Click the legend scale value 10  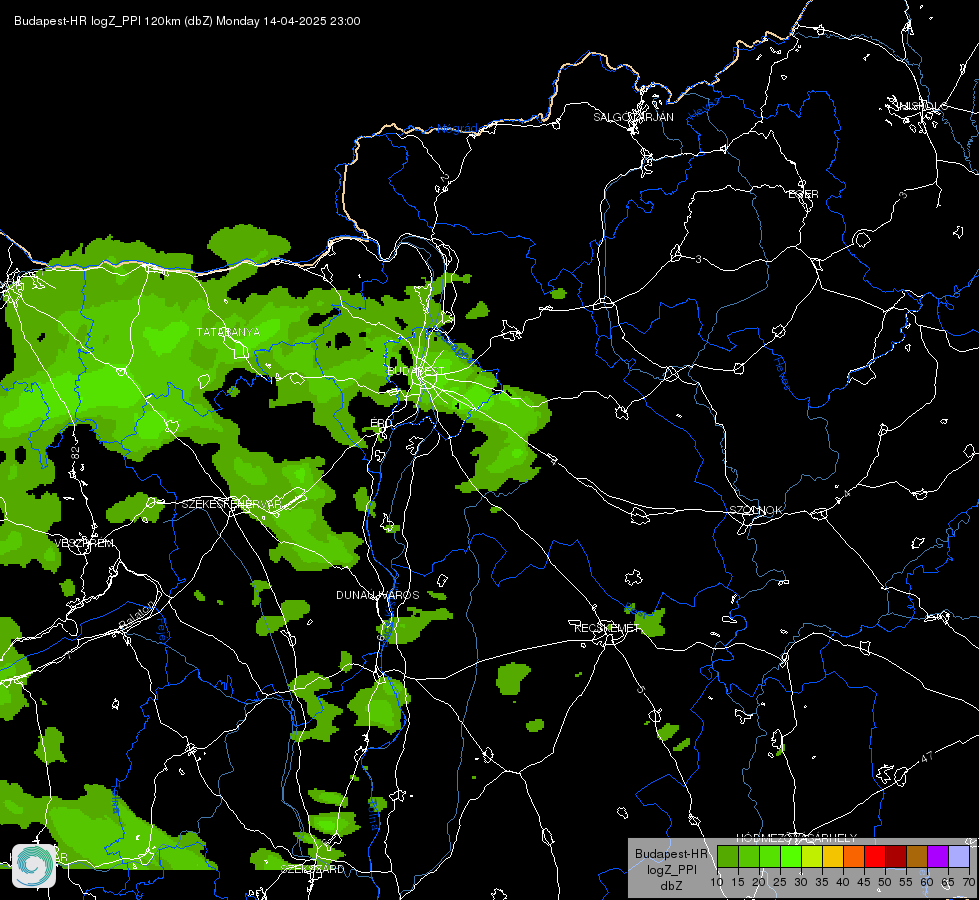click(x=717, y=882)
